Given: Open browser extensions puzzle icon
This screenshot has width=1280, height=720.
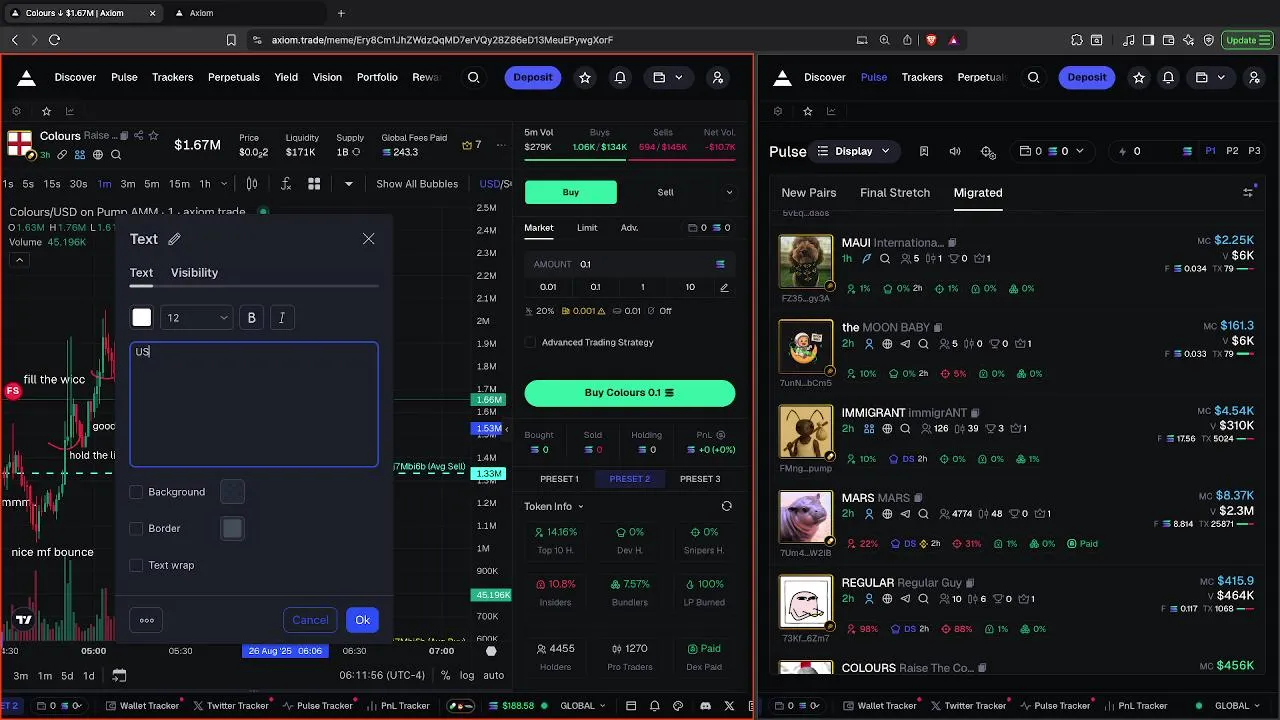Looking at the screenshot, I should coord(1077,40).
